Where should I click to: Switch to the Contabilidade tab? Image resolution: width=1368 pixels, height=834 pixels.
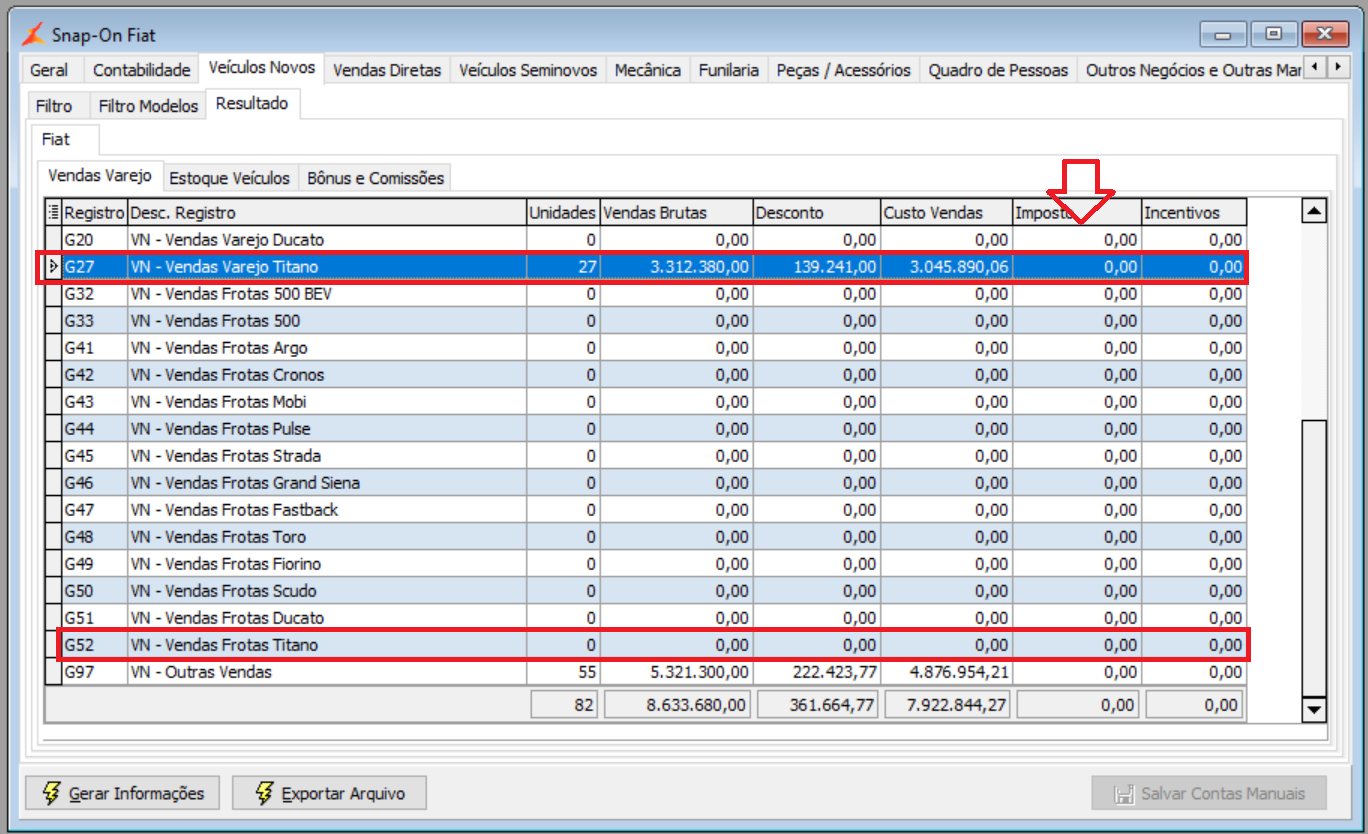tap(141, 70)
